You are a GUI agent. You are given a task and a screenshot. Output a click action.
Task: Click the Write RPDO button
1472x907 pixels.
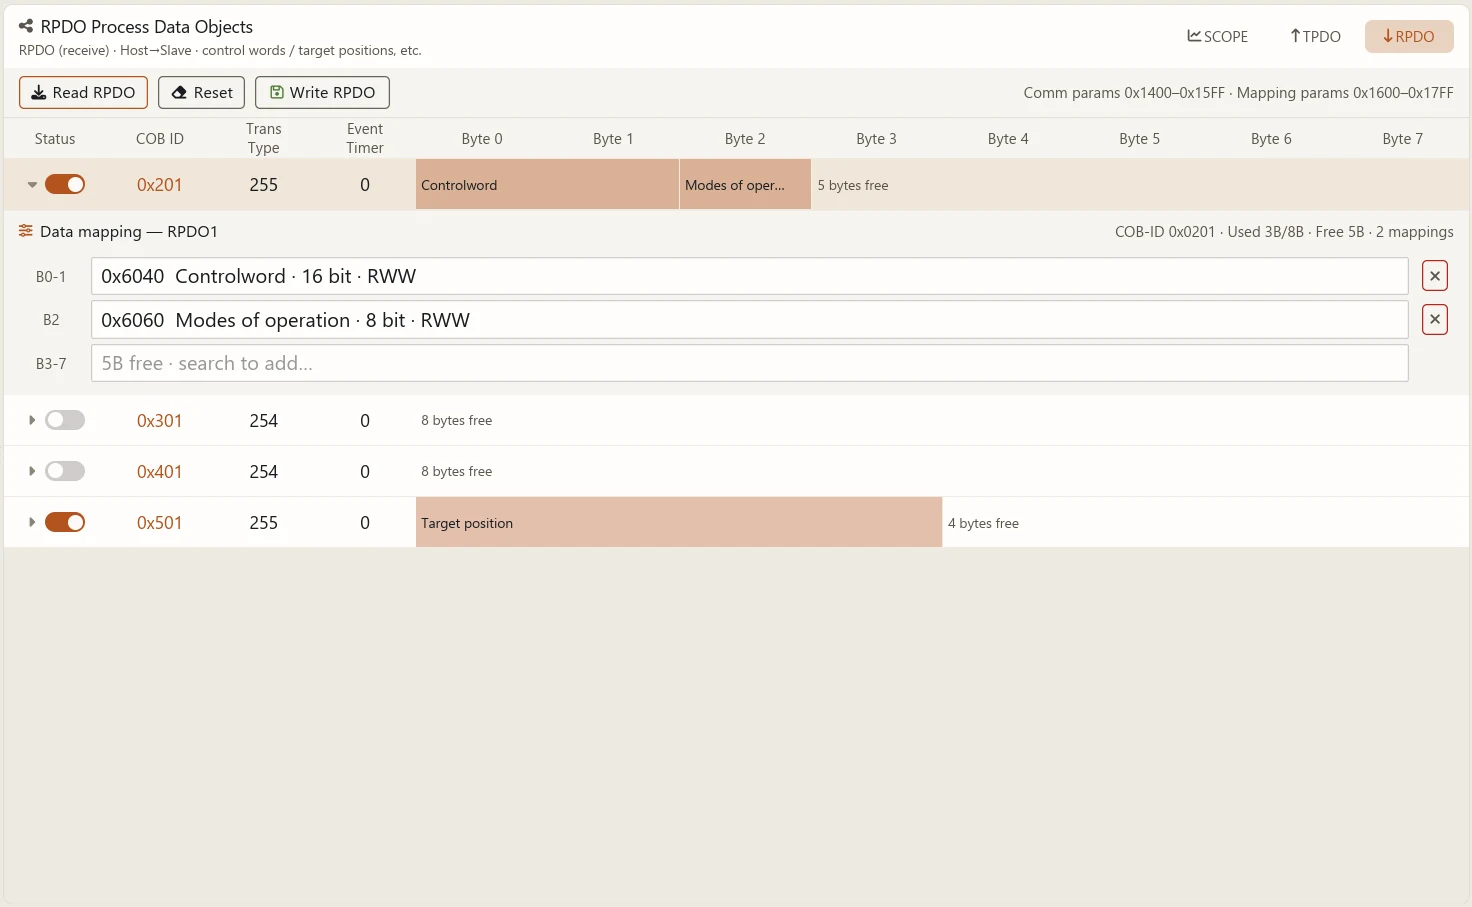[322, 92]
